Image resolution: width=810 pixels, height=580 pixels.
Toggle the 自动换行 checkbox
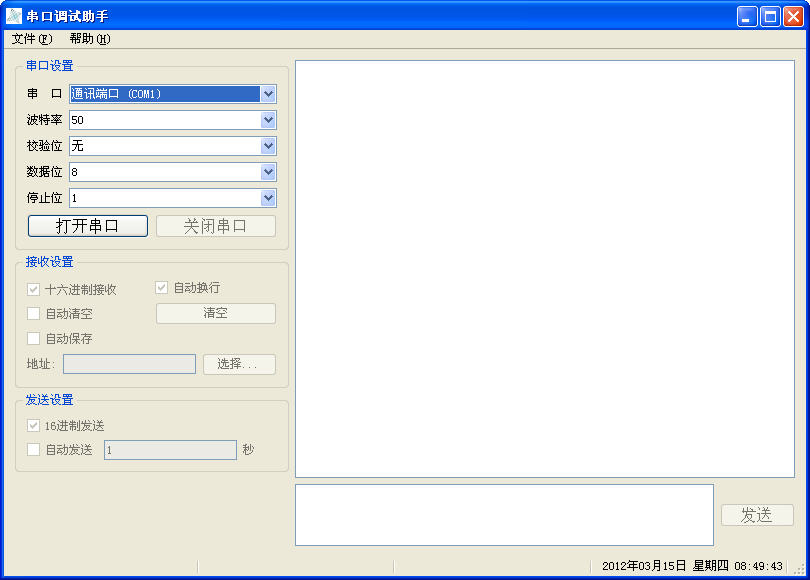(x=162, y=288)
